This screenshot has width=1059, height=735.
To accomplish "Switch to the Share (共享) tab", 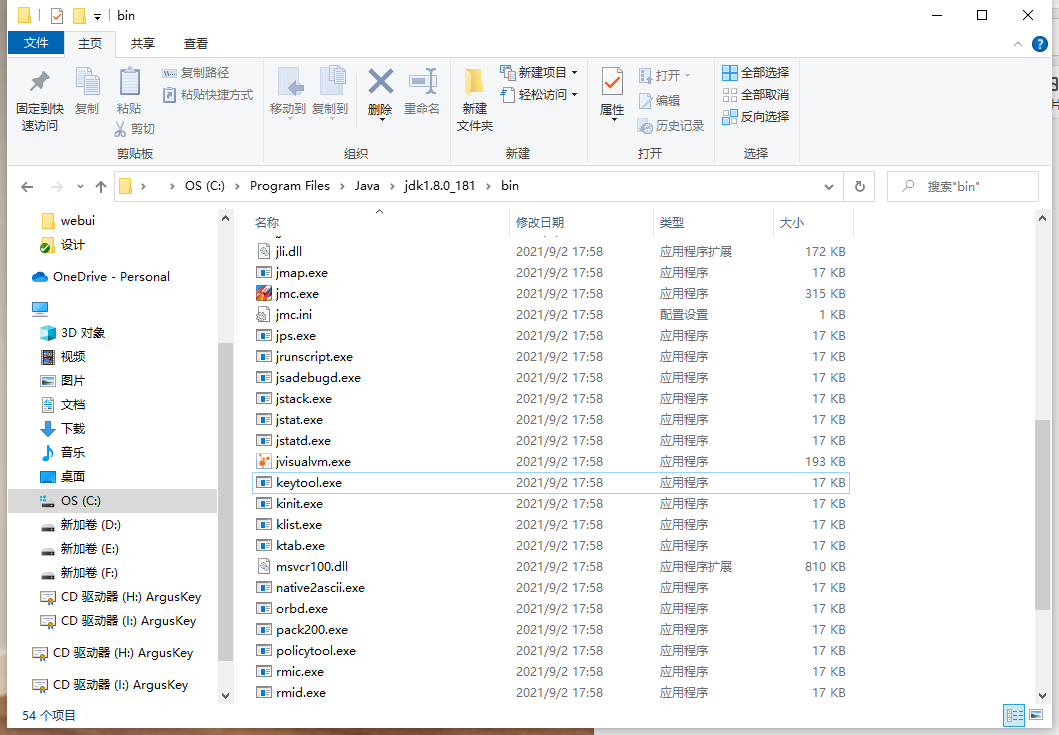I will [143, 43].
